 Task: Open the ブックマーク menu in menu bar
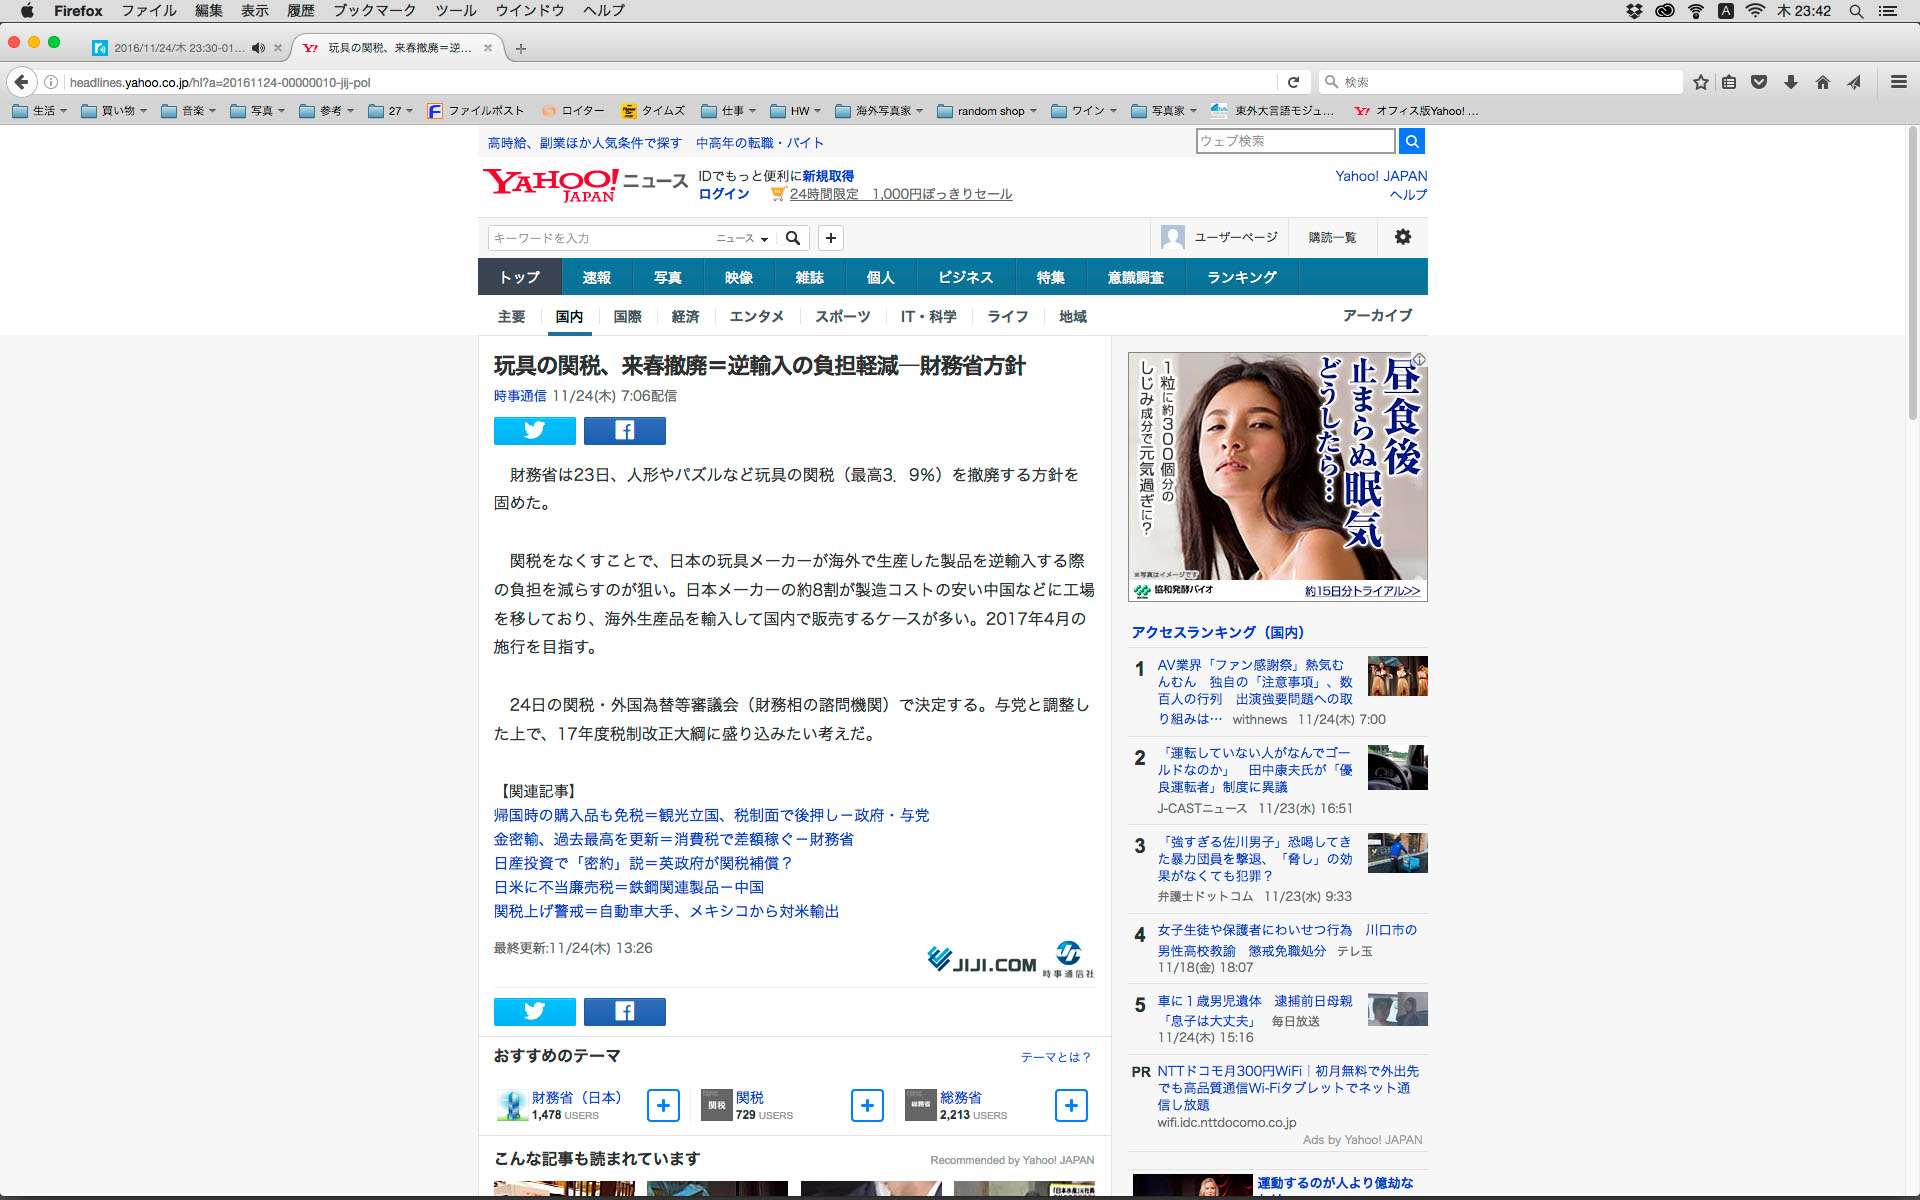374,11
